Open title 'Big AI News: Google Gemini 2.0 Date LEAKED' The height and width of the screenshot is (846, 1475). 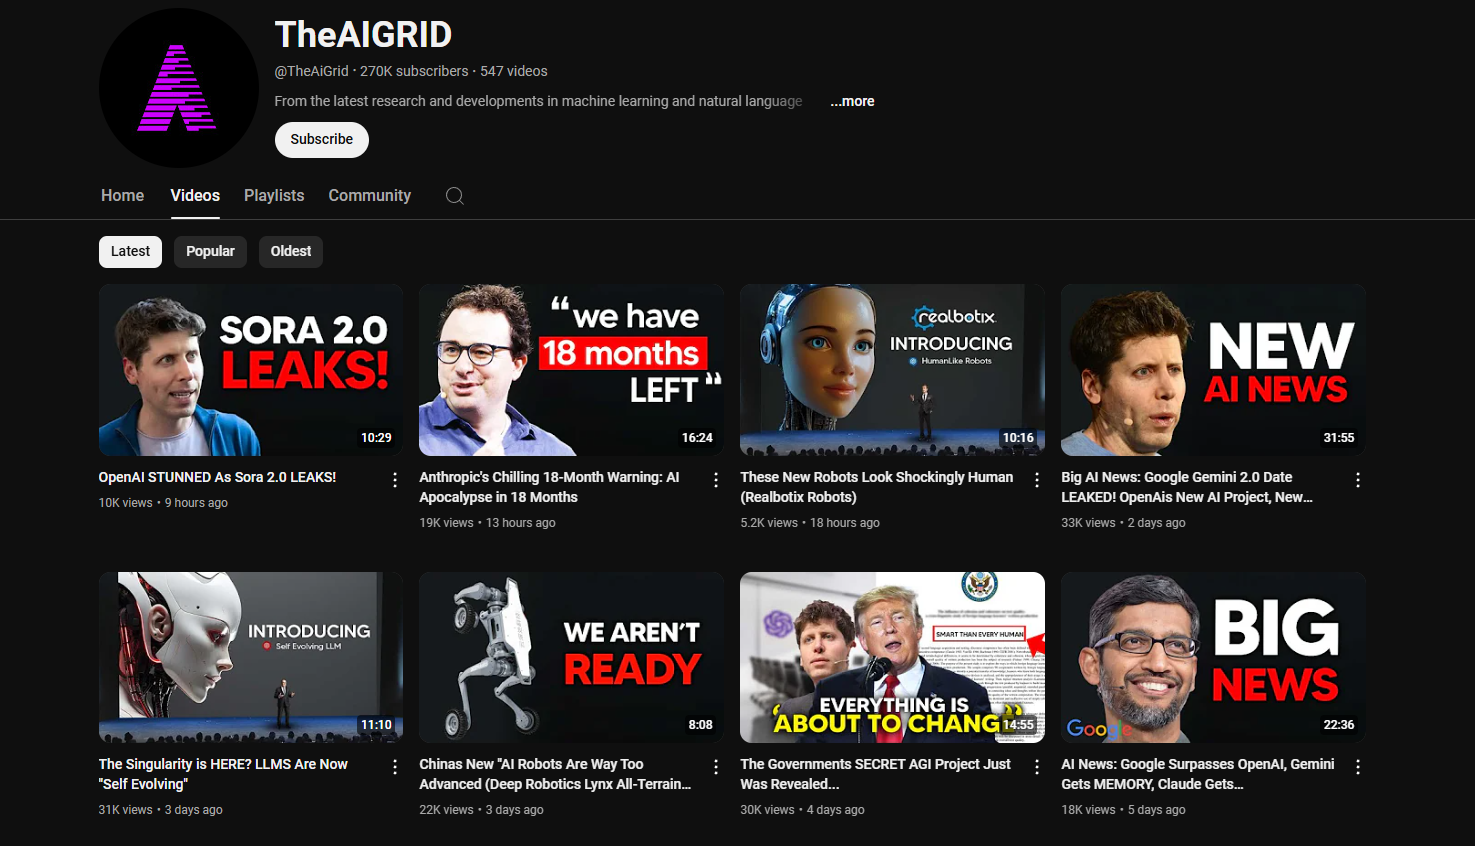[1187, 487]
